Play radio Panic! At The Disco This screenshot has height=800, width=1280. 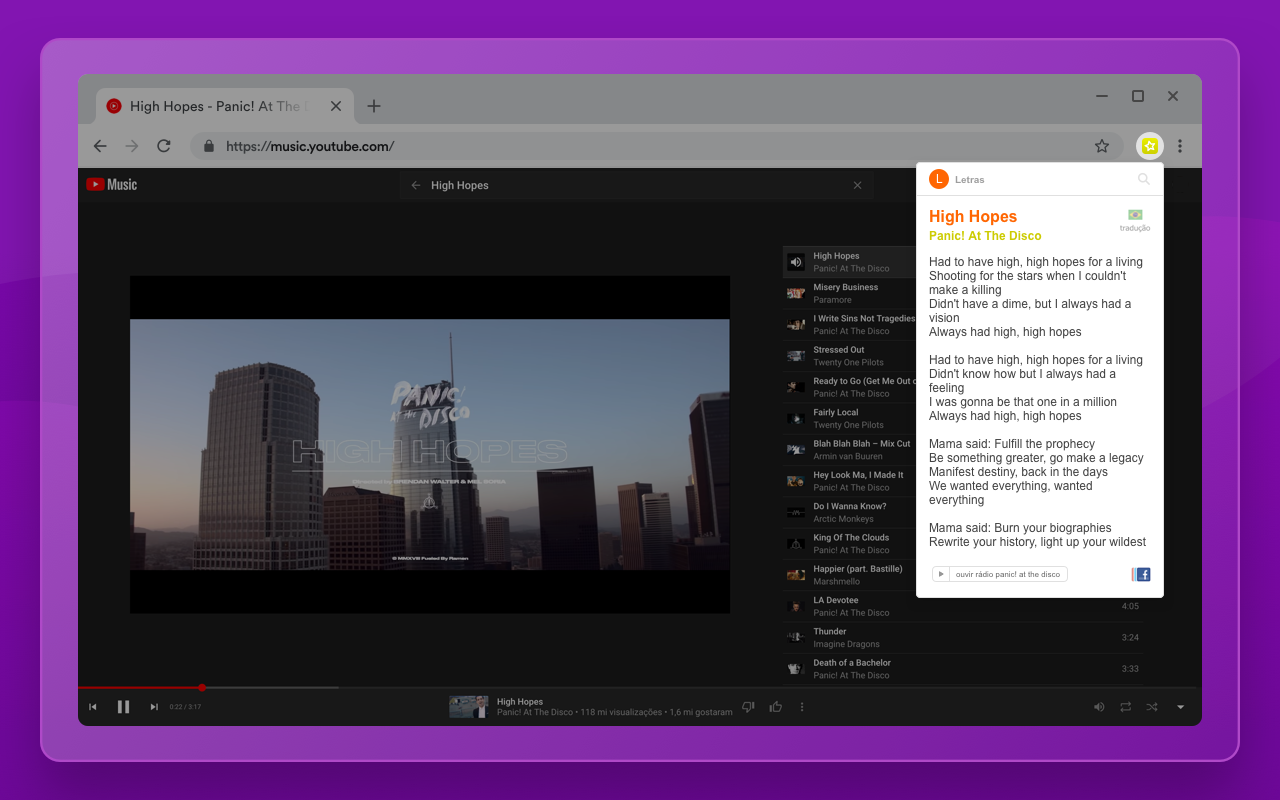coord(1000,574)
